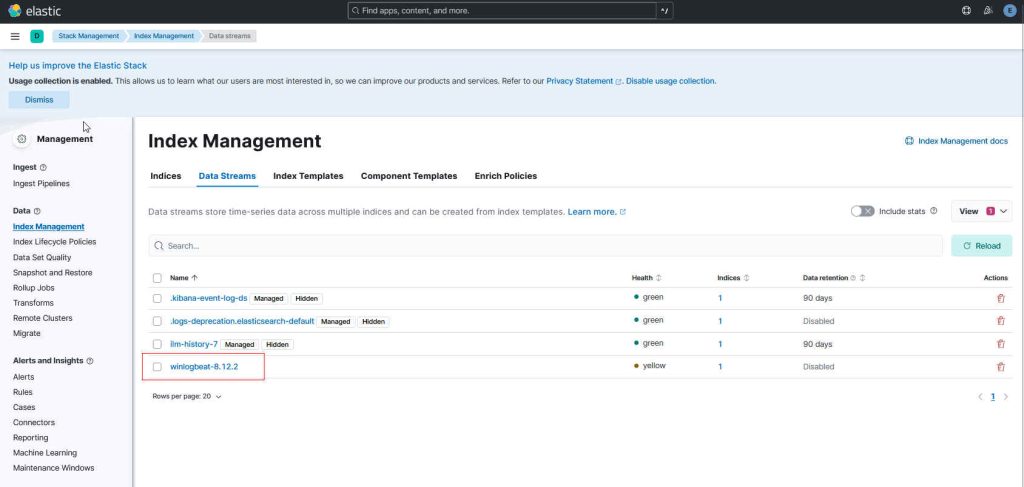Open Stack Management breadcrumb
The height and width of the screenshot is (487, 1024).
click(x=89, y=36)
